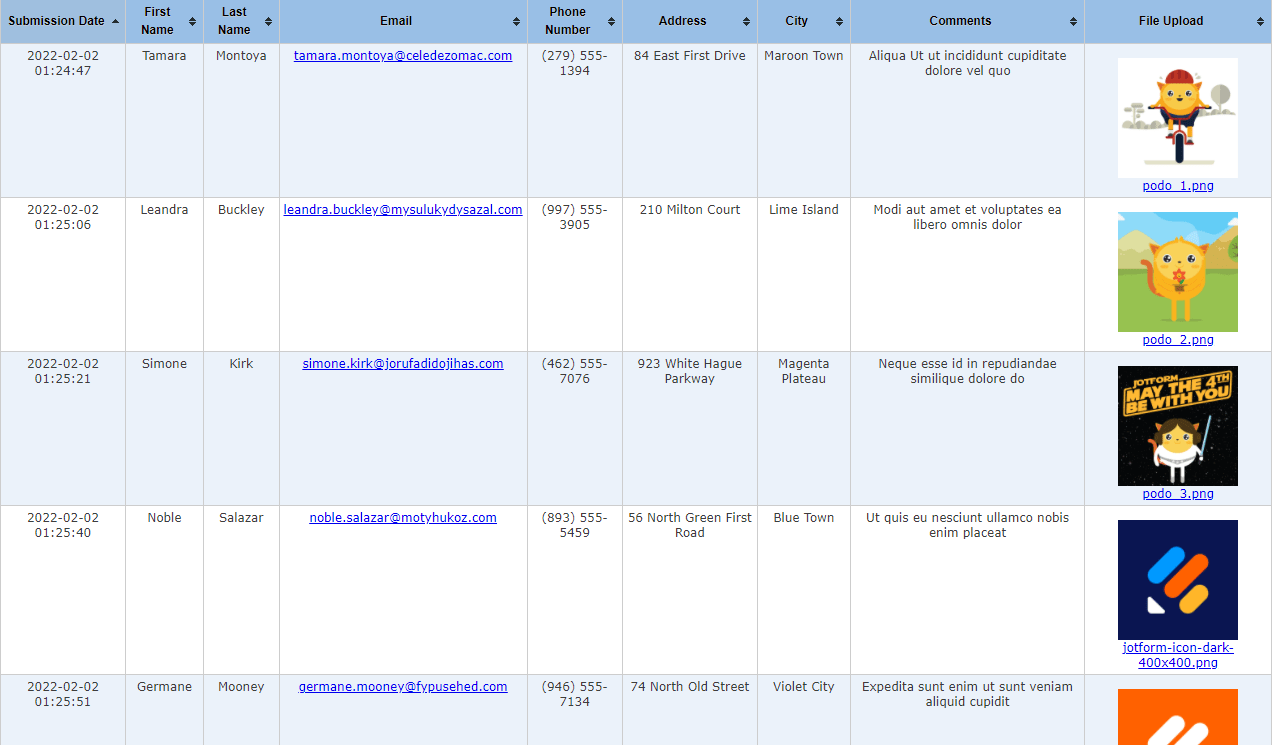The height and width of the screenshot is (745, 1272).
Task: Click the May The 4th podo_3 image thumbnail
Action: (1177, 425)
